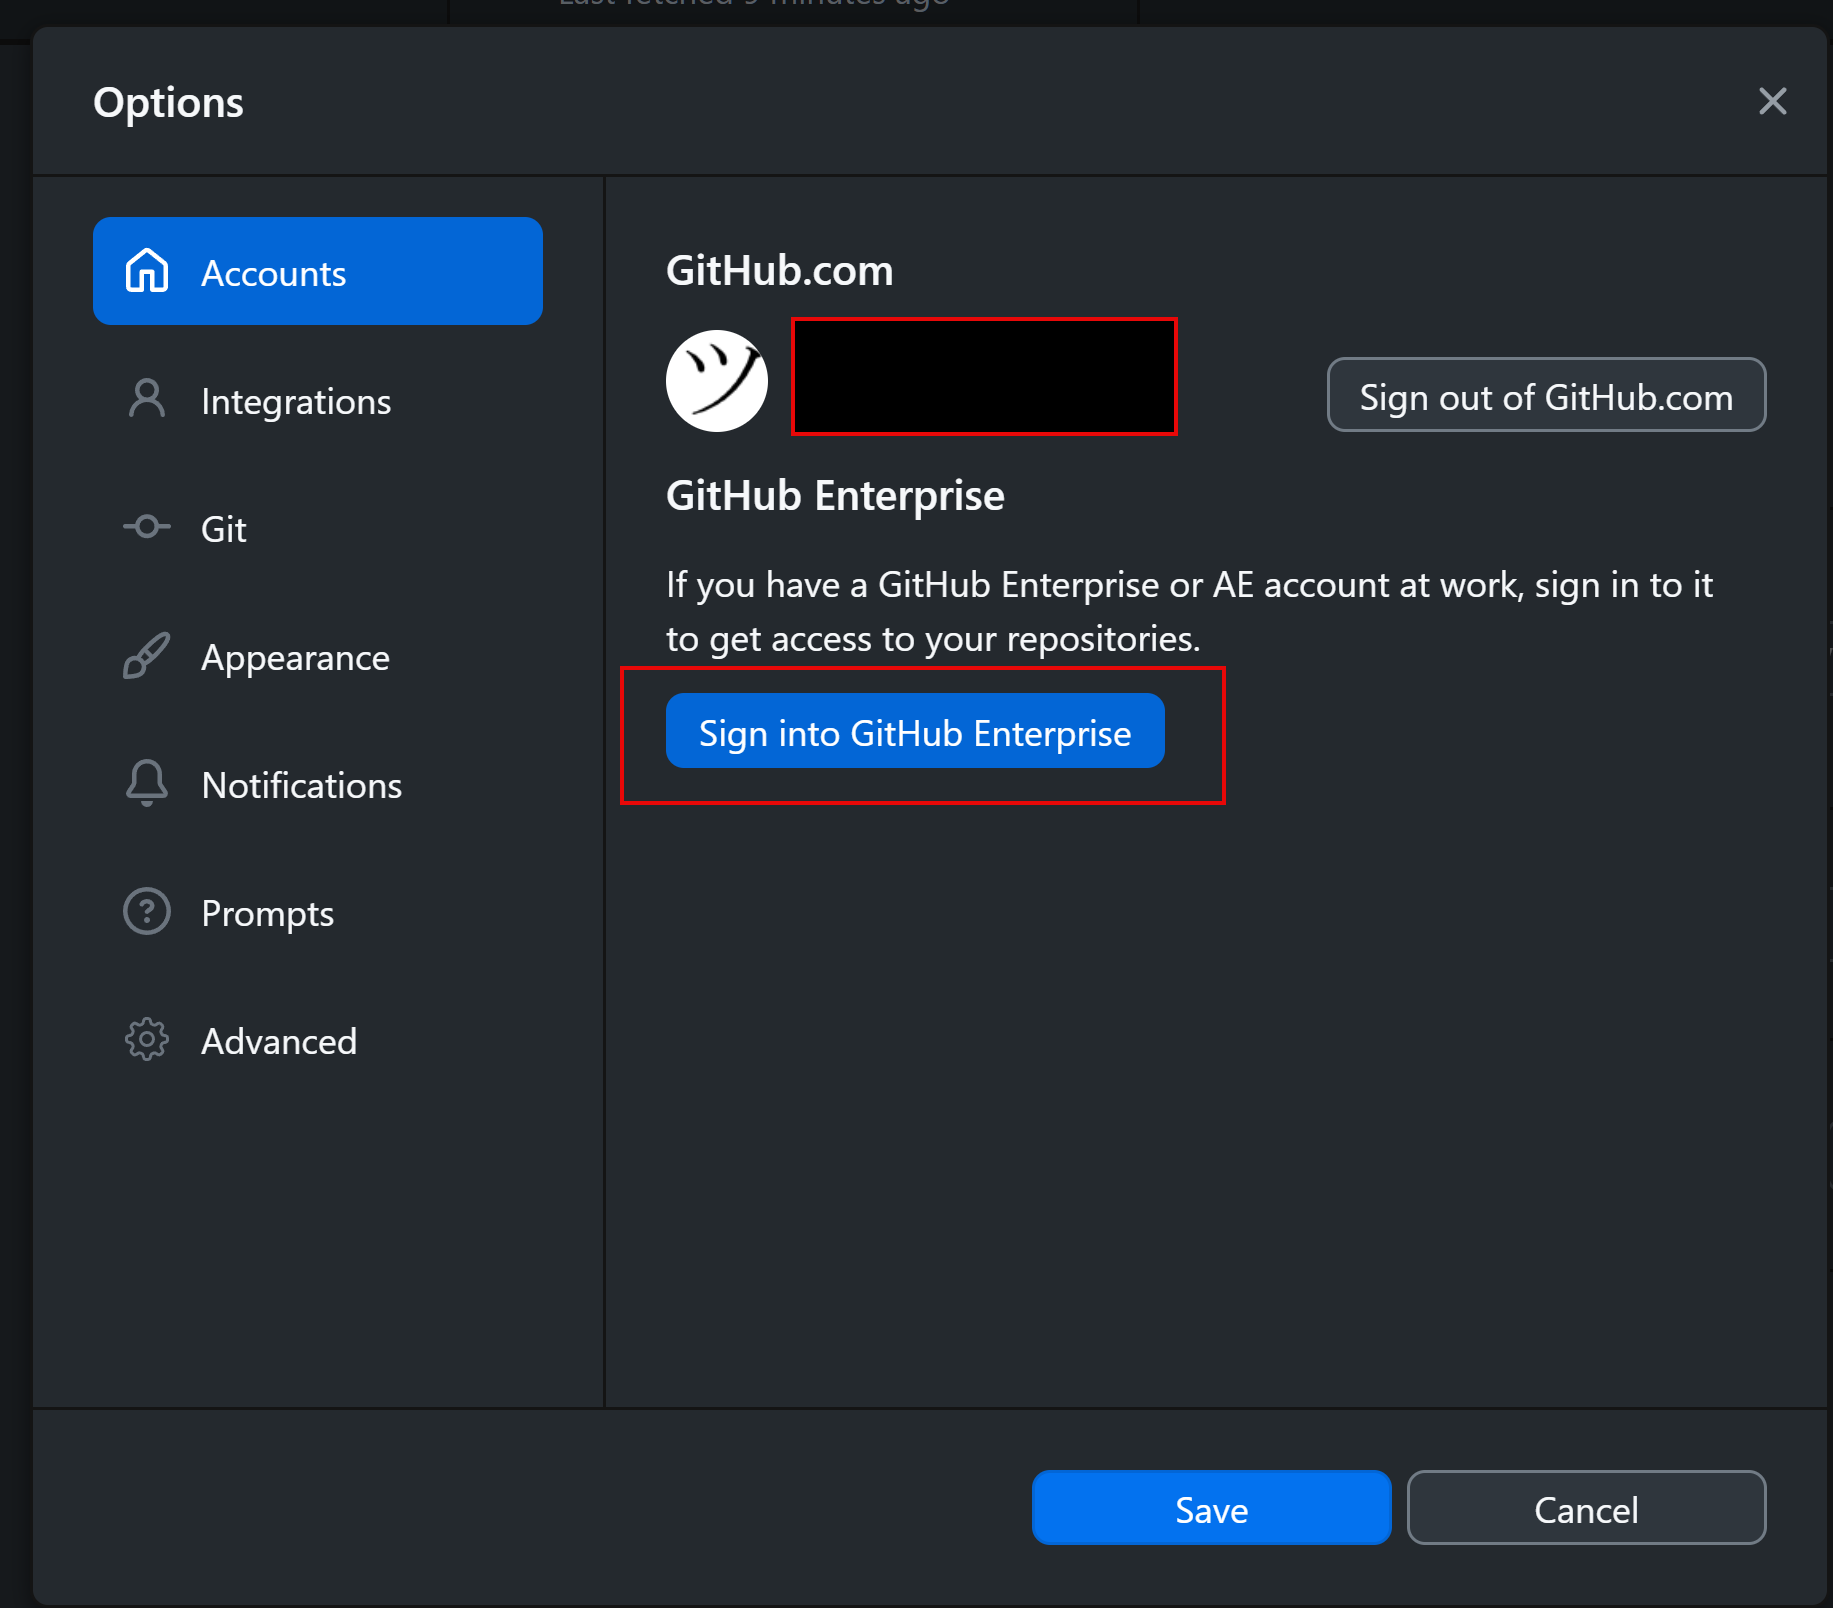Click the GitHub.com account avatar
1833x1608 pixels.
[717, 381]
